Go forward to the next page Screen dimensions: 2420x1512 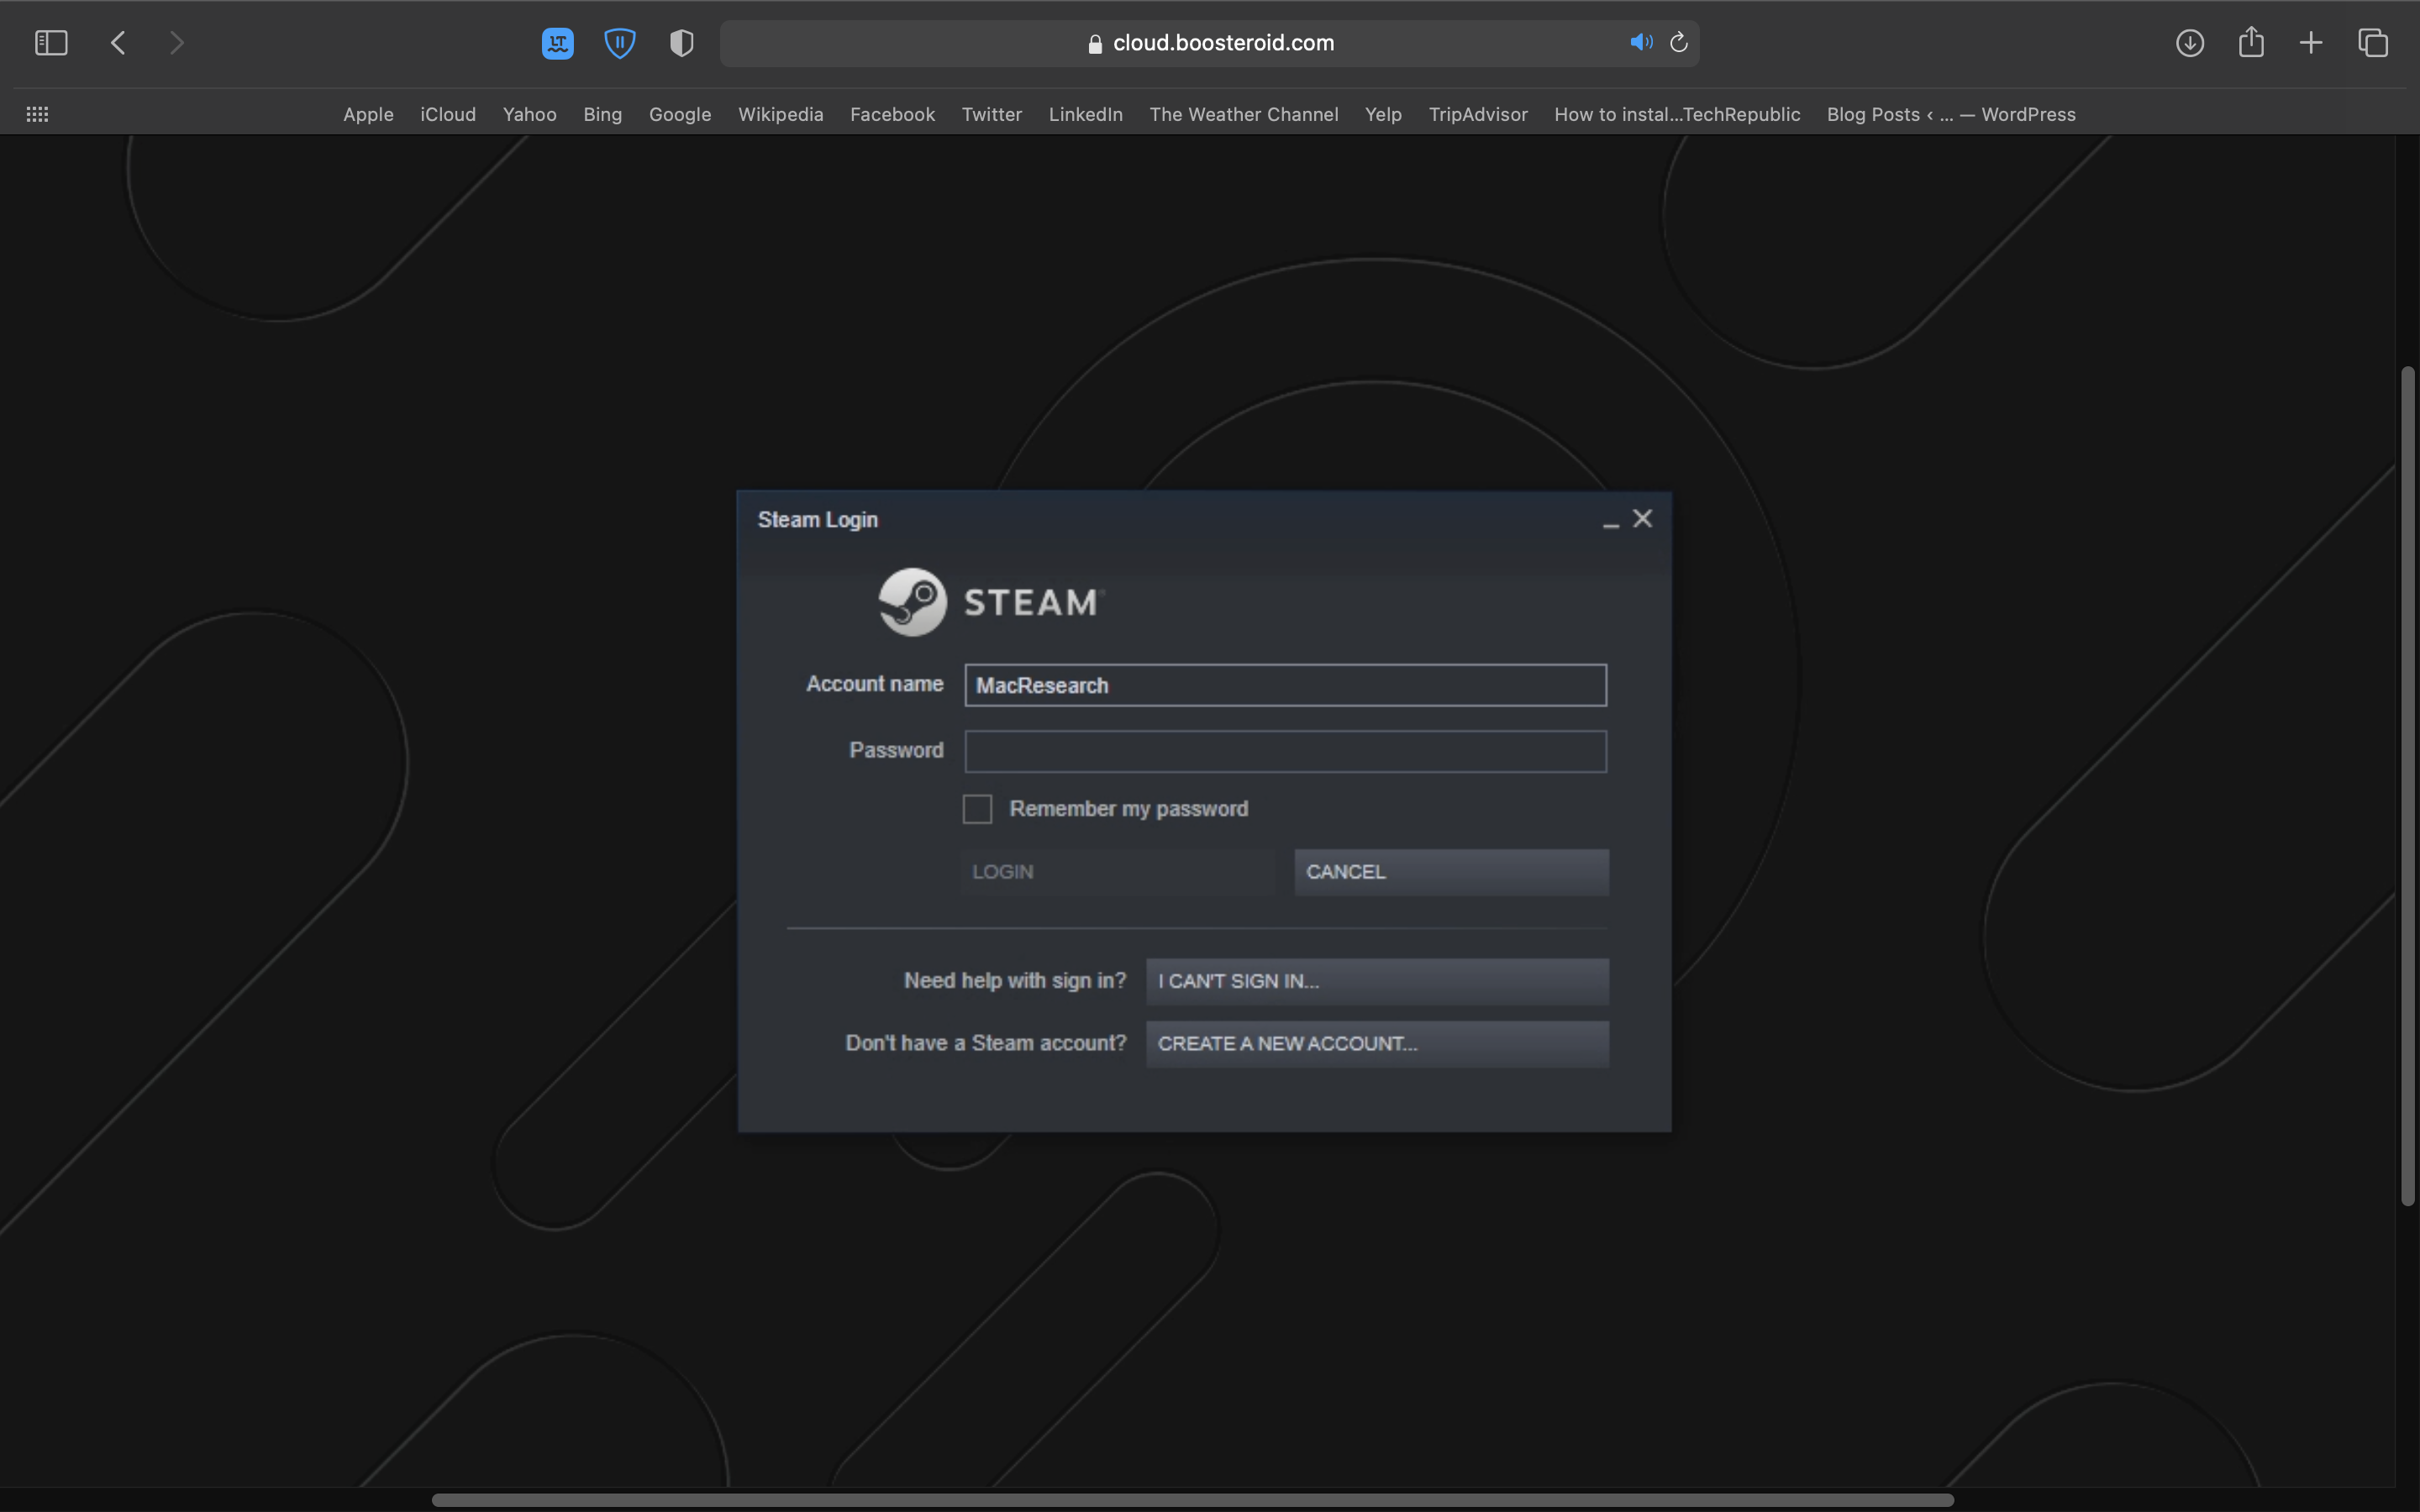(x=177, y=43)
